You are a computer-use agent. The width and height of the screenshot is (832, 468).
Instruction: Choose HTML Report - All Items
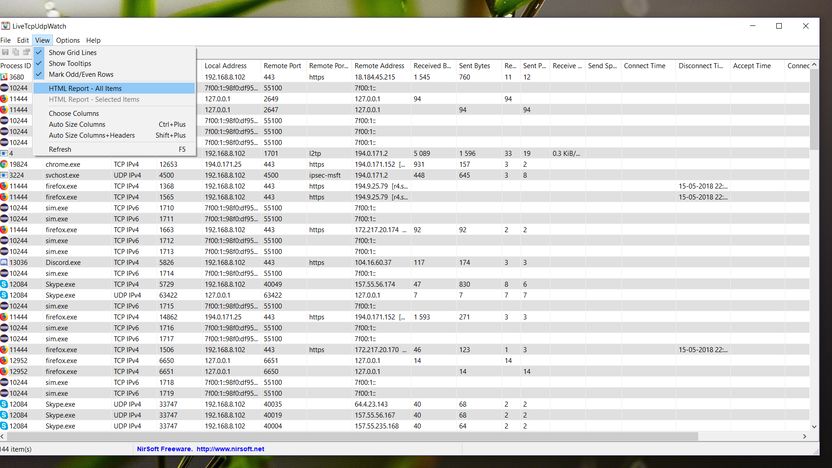click(x=114, y=89)
